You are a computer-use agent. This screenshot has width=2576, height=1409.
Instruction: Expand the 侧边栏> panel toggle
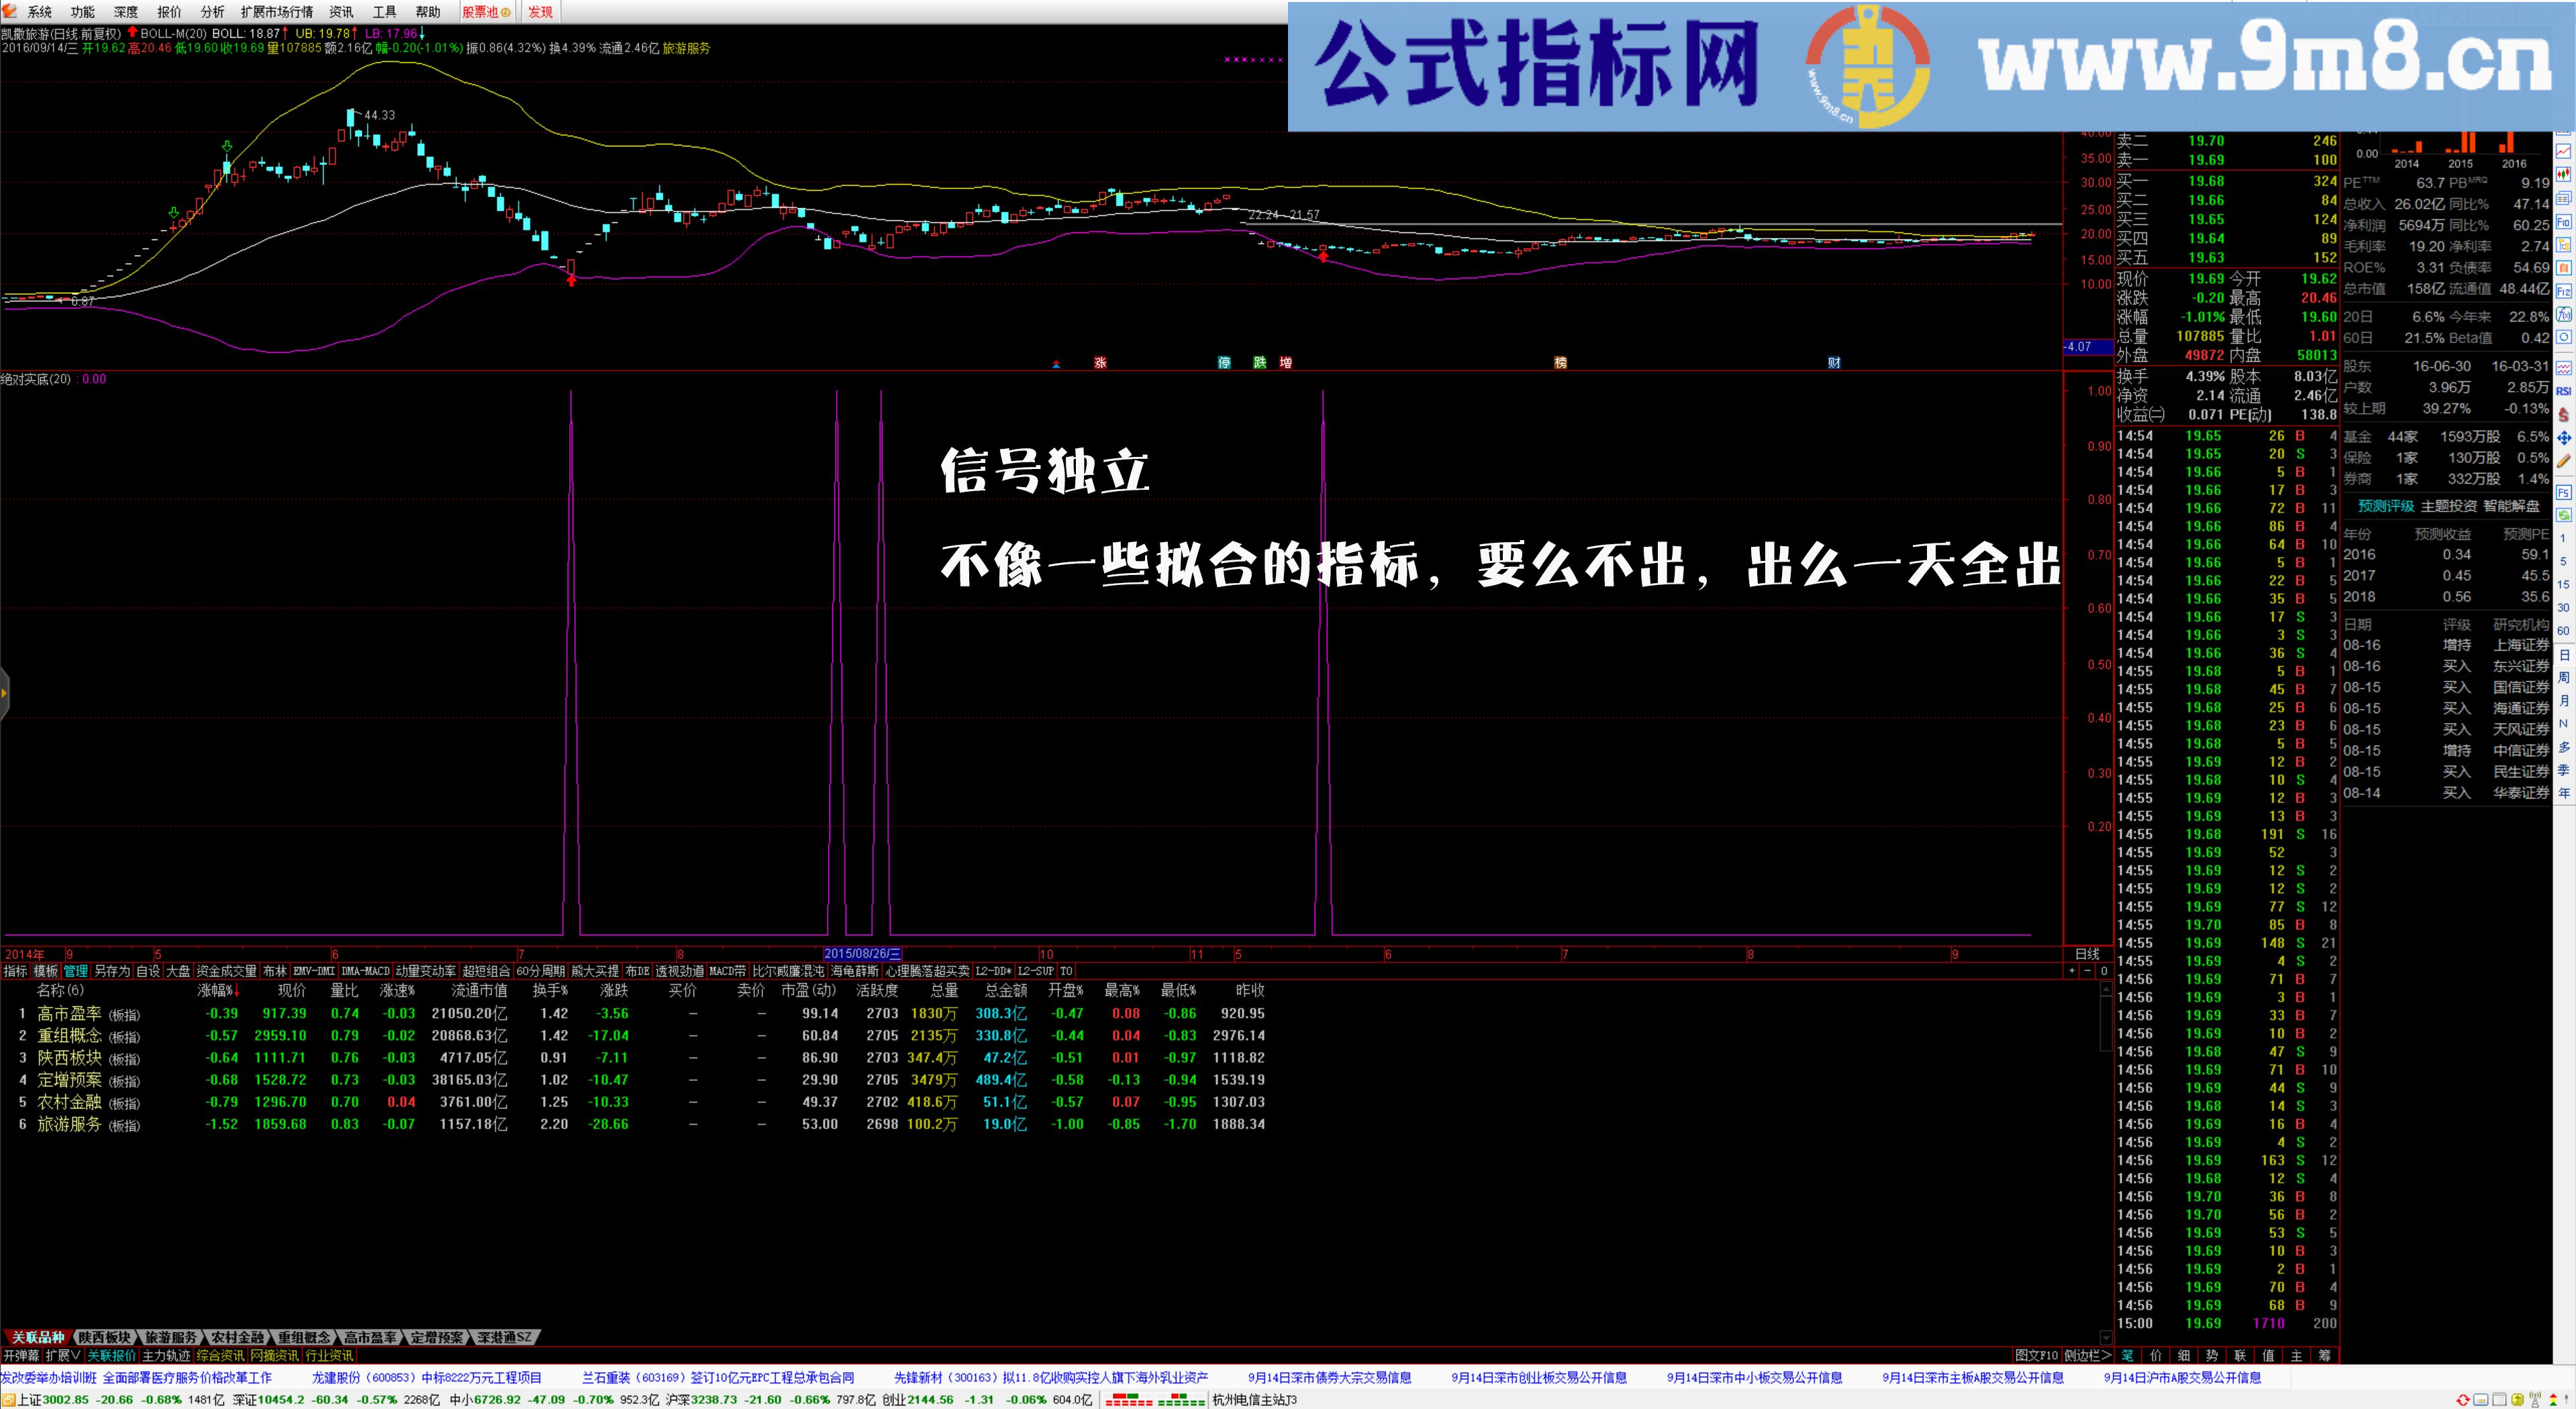pos(2087,1356)
